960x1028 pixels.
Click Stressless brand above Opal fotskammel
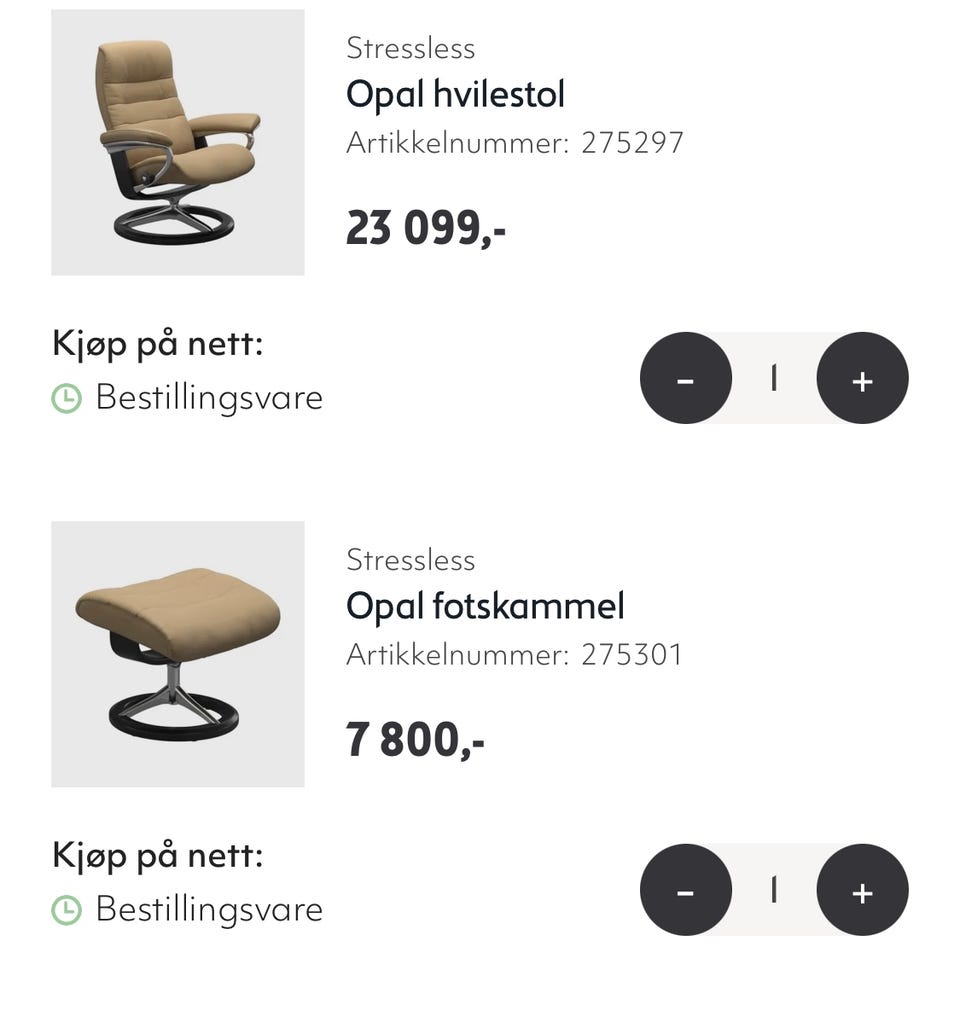pyautogui.click(x=410, y=560)
